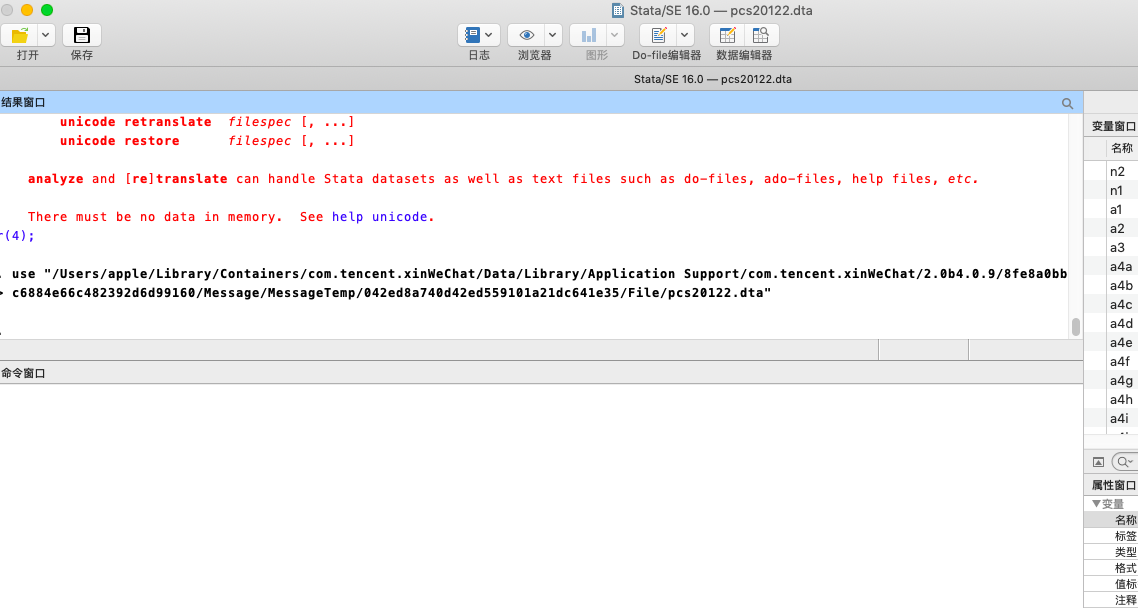Open the Data Editor browse magnifier icon
The width and height of the screenshot is (1138, 608).
point(761,35)
